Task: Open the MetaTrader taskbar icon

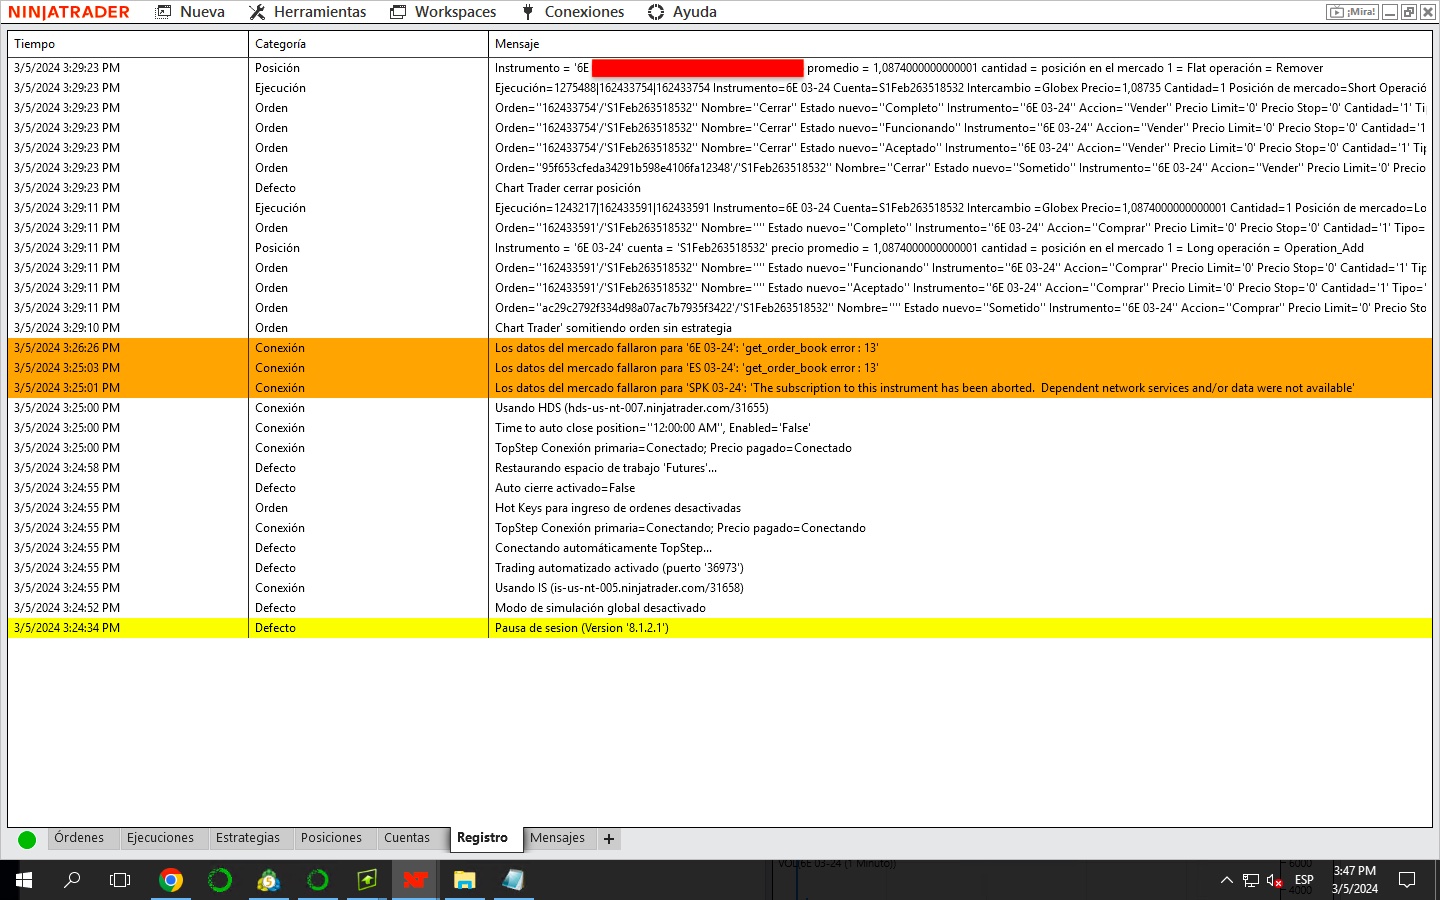Action: (268, 880)
